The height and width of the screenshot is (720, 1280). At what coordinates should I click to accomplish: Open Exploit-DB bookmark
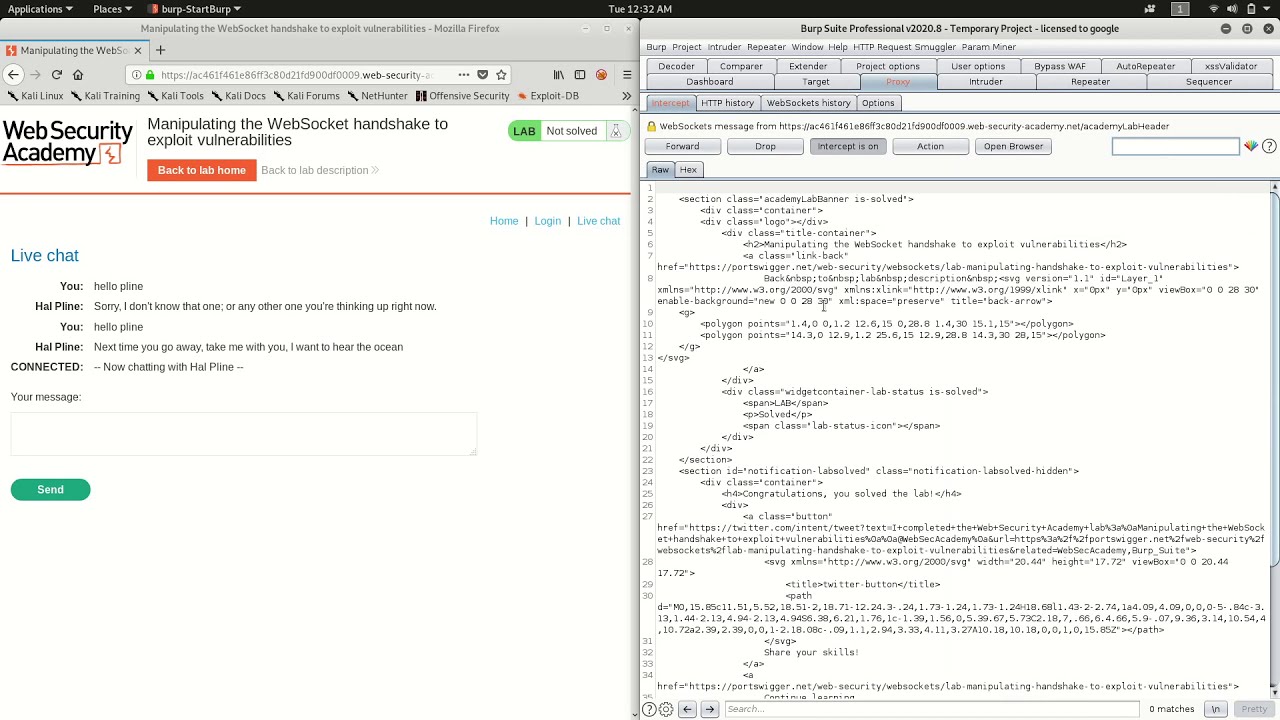(548, 96)
